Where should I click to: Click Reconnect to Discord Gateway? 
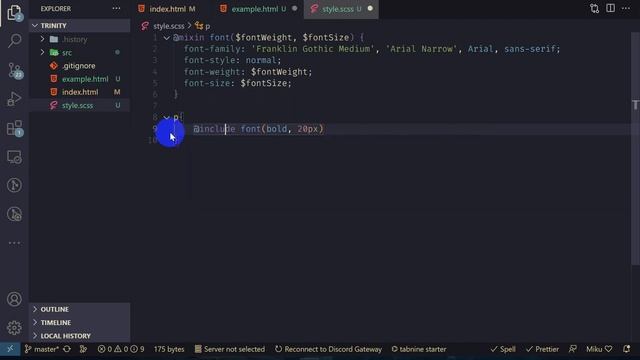(328, 349)
